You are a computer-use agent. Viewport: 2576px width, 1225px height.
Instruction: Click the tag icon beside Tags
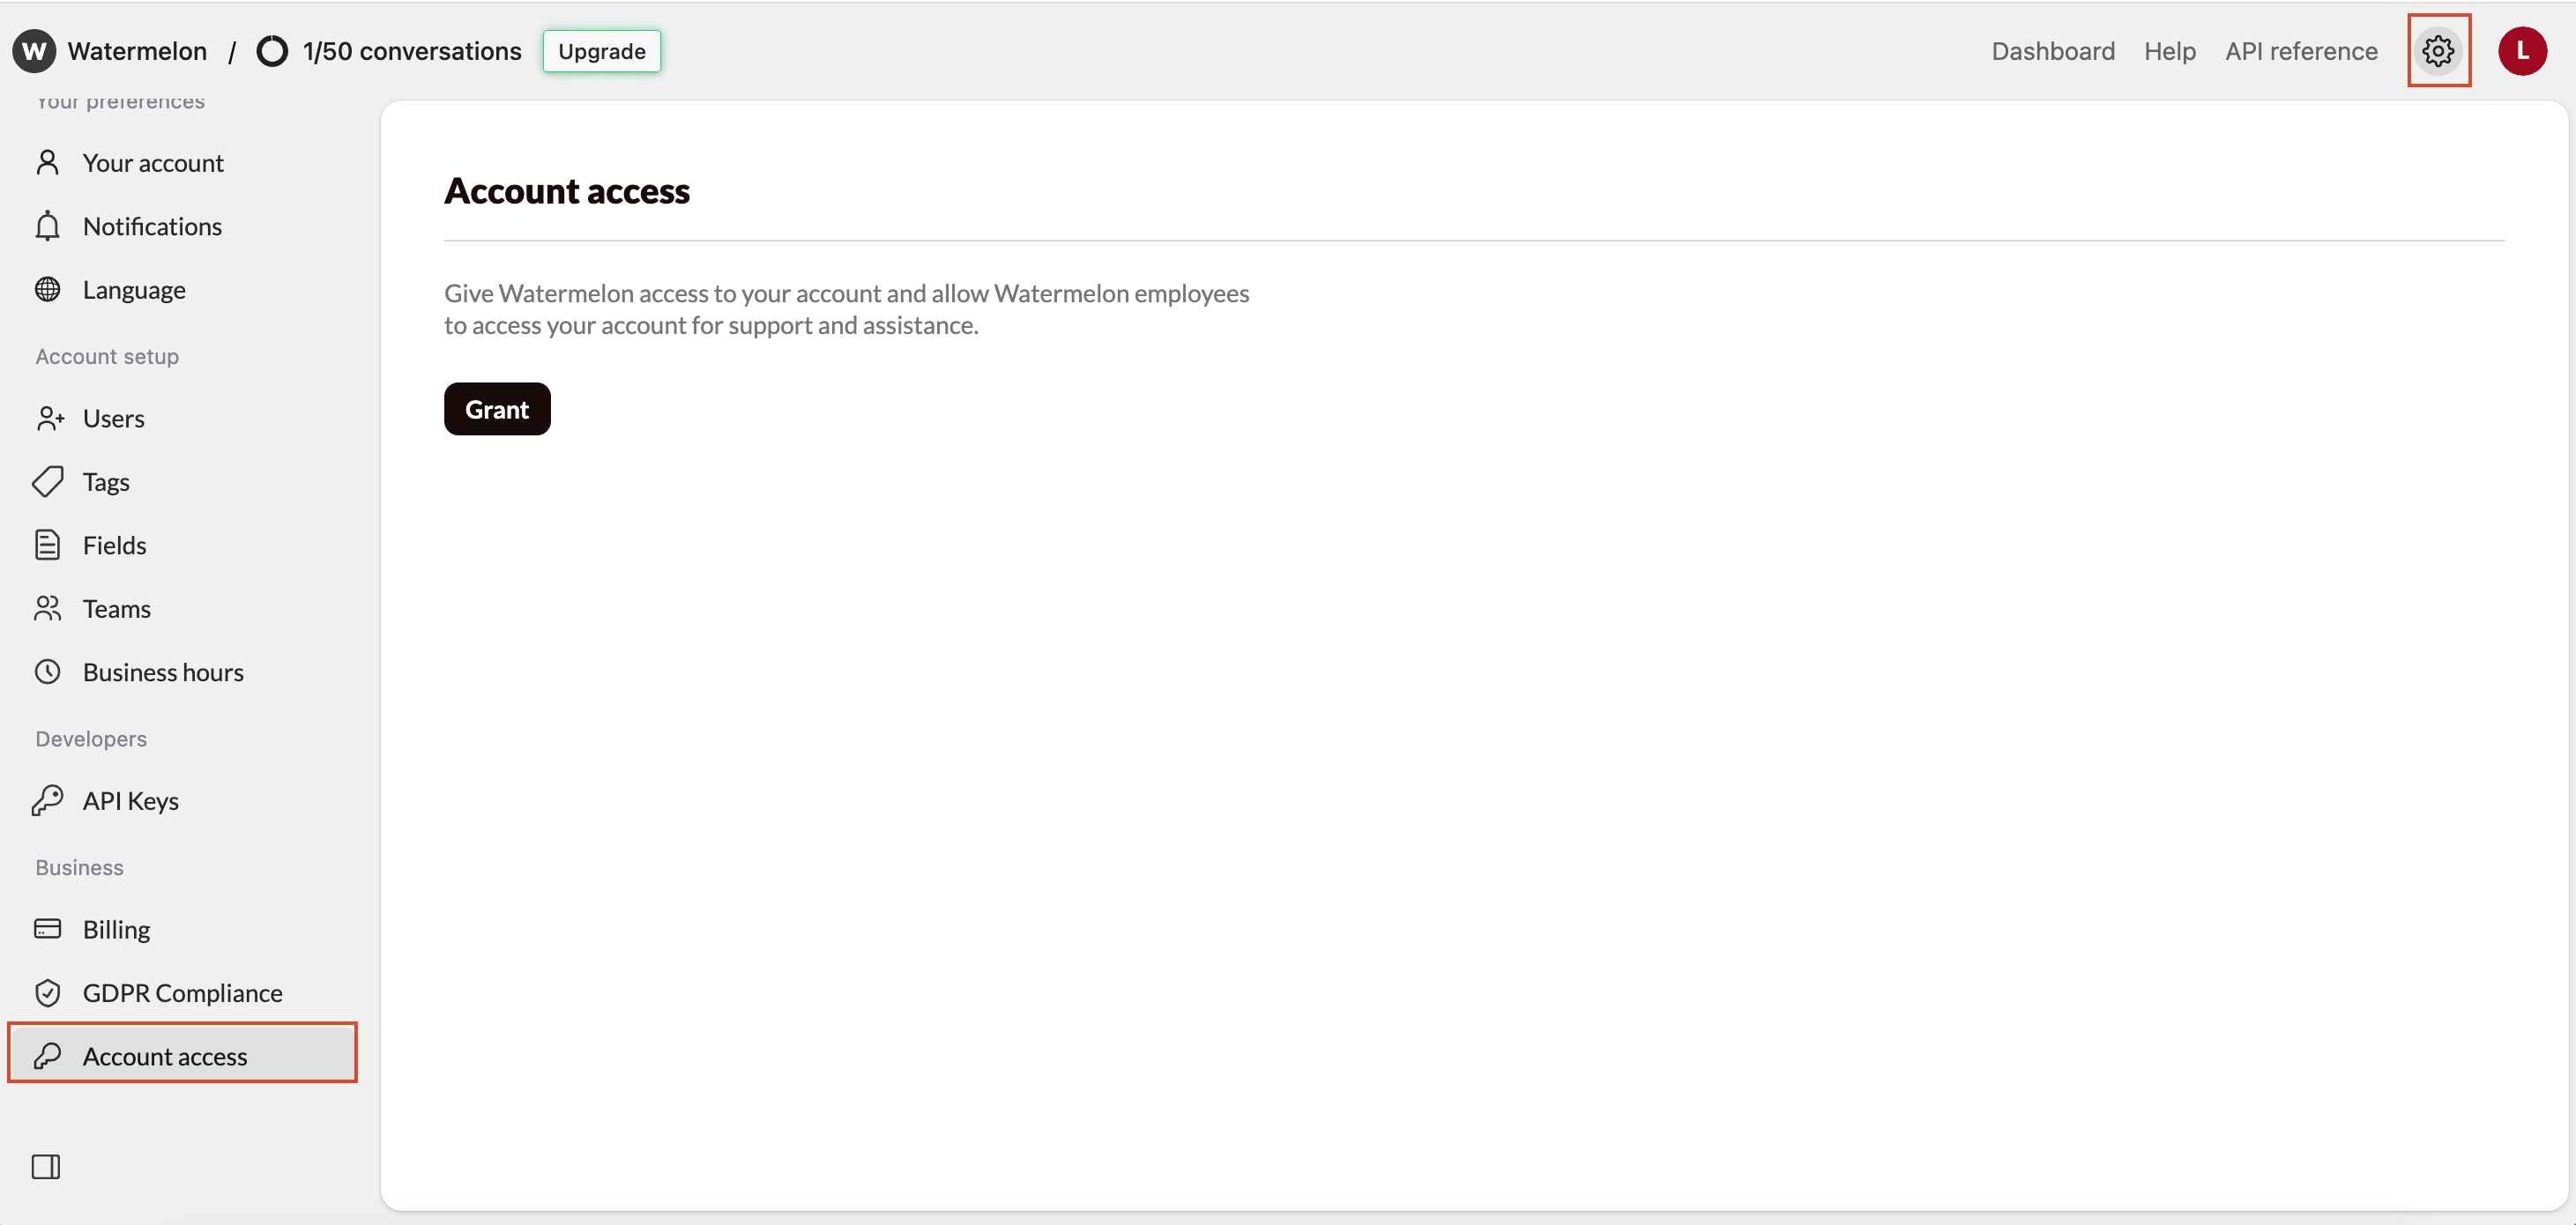point(47,481)
